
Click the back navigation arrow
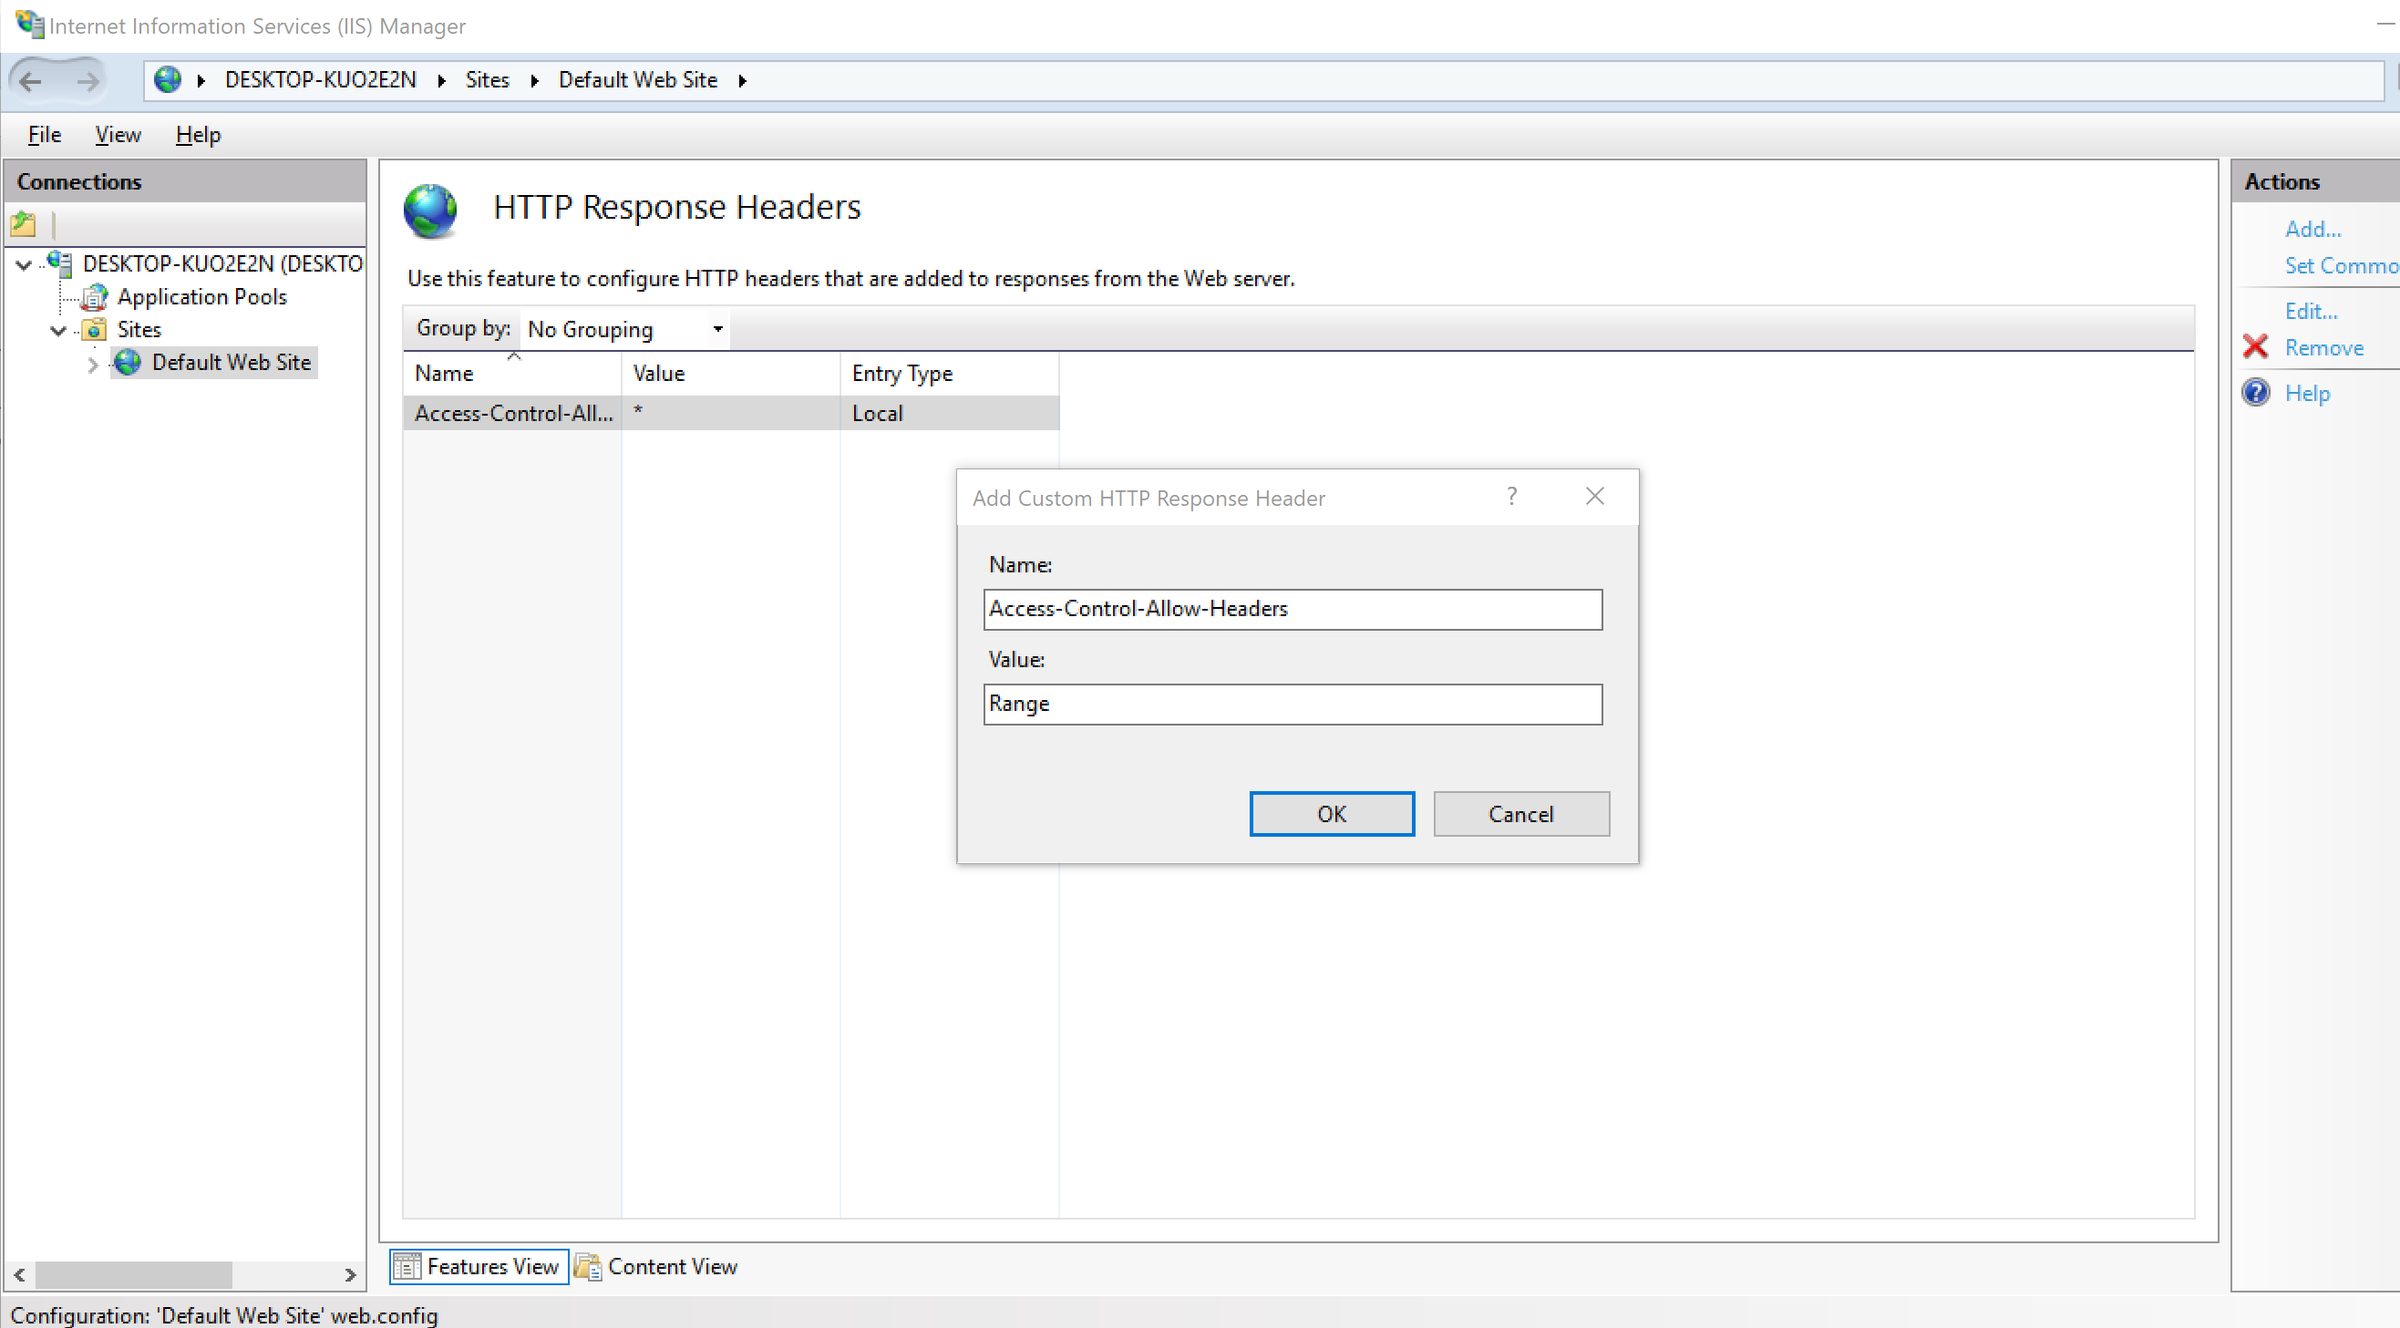tap(30, 80)
